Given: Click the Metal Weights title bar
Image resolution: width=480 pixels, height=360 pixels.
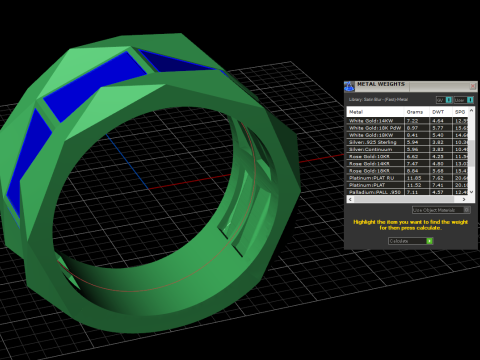Looking at the screenshot, I should pyautogui.click(x=410, y=86).
